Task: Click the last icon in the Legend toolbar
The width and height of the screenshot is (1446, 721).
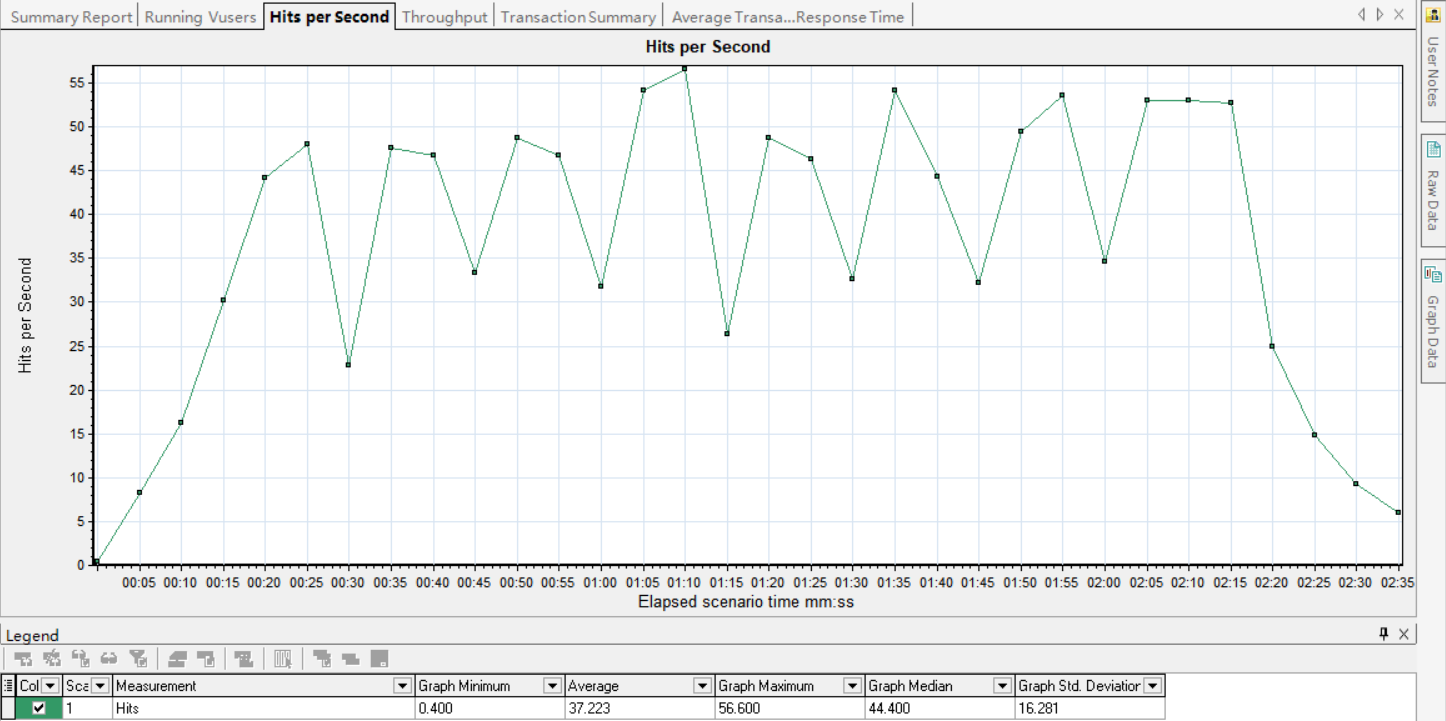Action: (379, 659)
